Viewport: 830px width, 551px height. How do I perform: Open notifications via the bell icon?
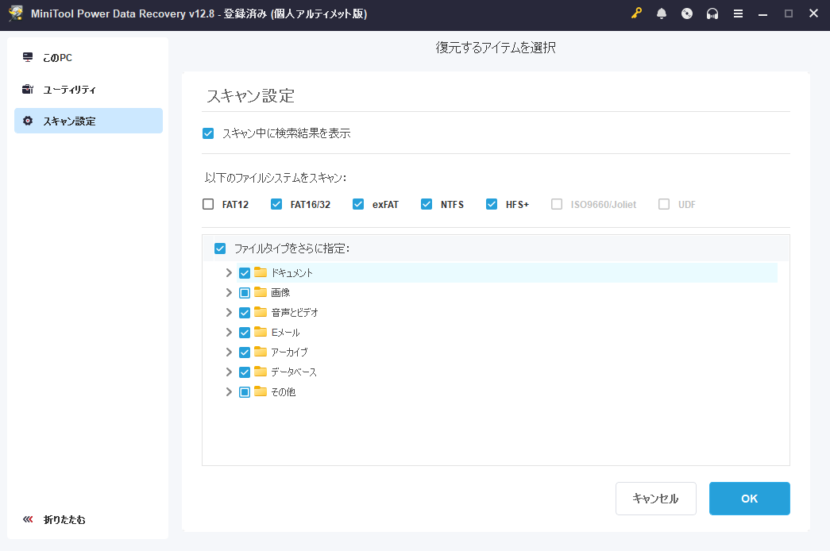661,13
